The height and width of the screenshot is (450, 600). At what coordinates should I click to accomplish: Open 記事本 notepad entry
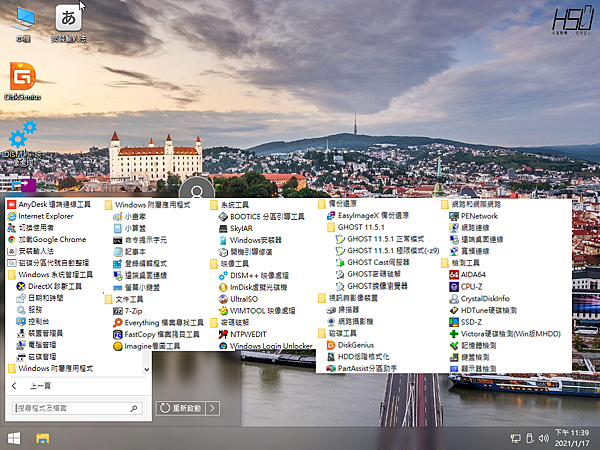(x=130, y=252)
